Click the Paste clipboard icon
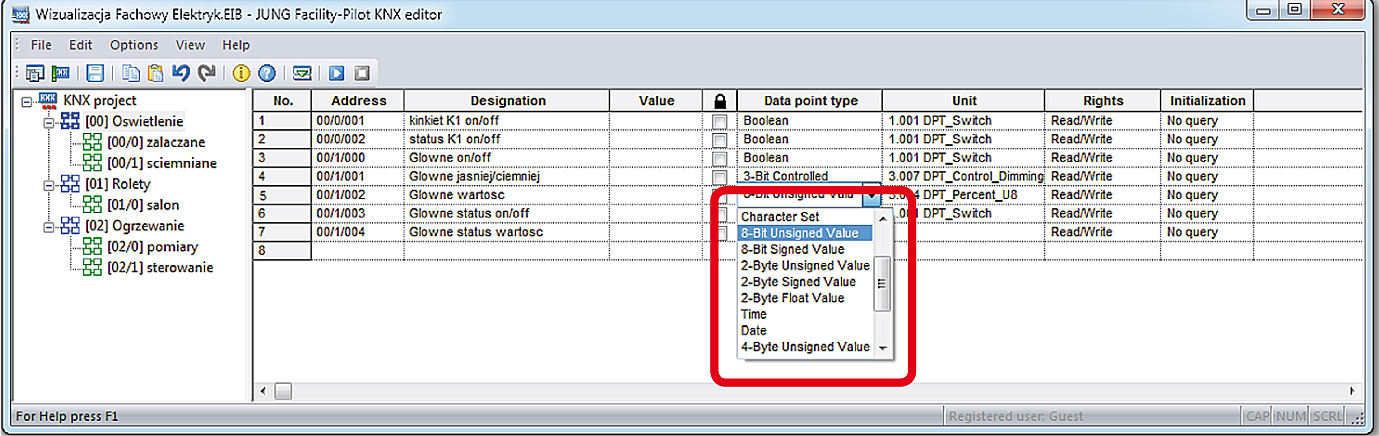Viewport: 1379px width, 436px height. click(x=155, y=73)
